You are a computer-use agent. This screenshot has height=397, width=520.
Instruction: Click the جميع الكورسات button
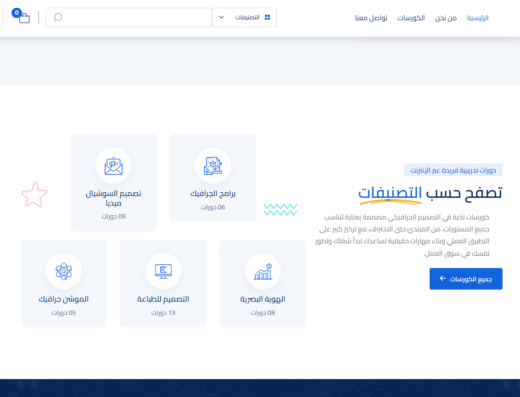click(x=466, y=279)
